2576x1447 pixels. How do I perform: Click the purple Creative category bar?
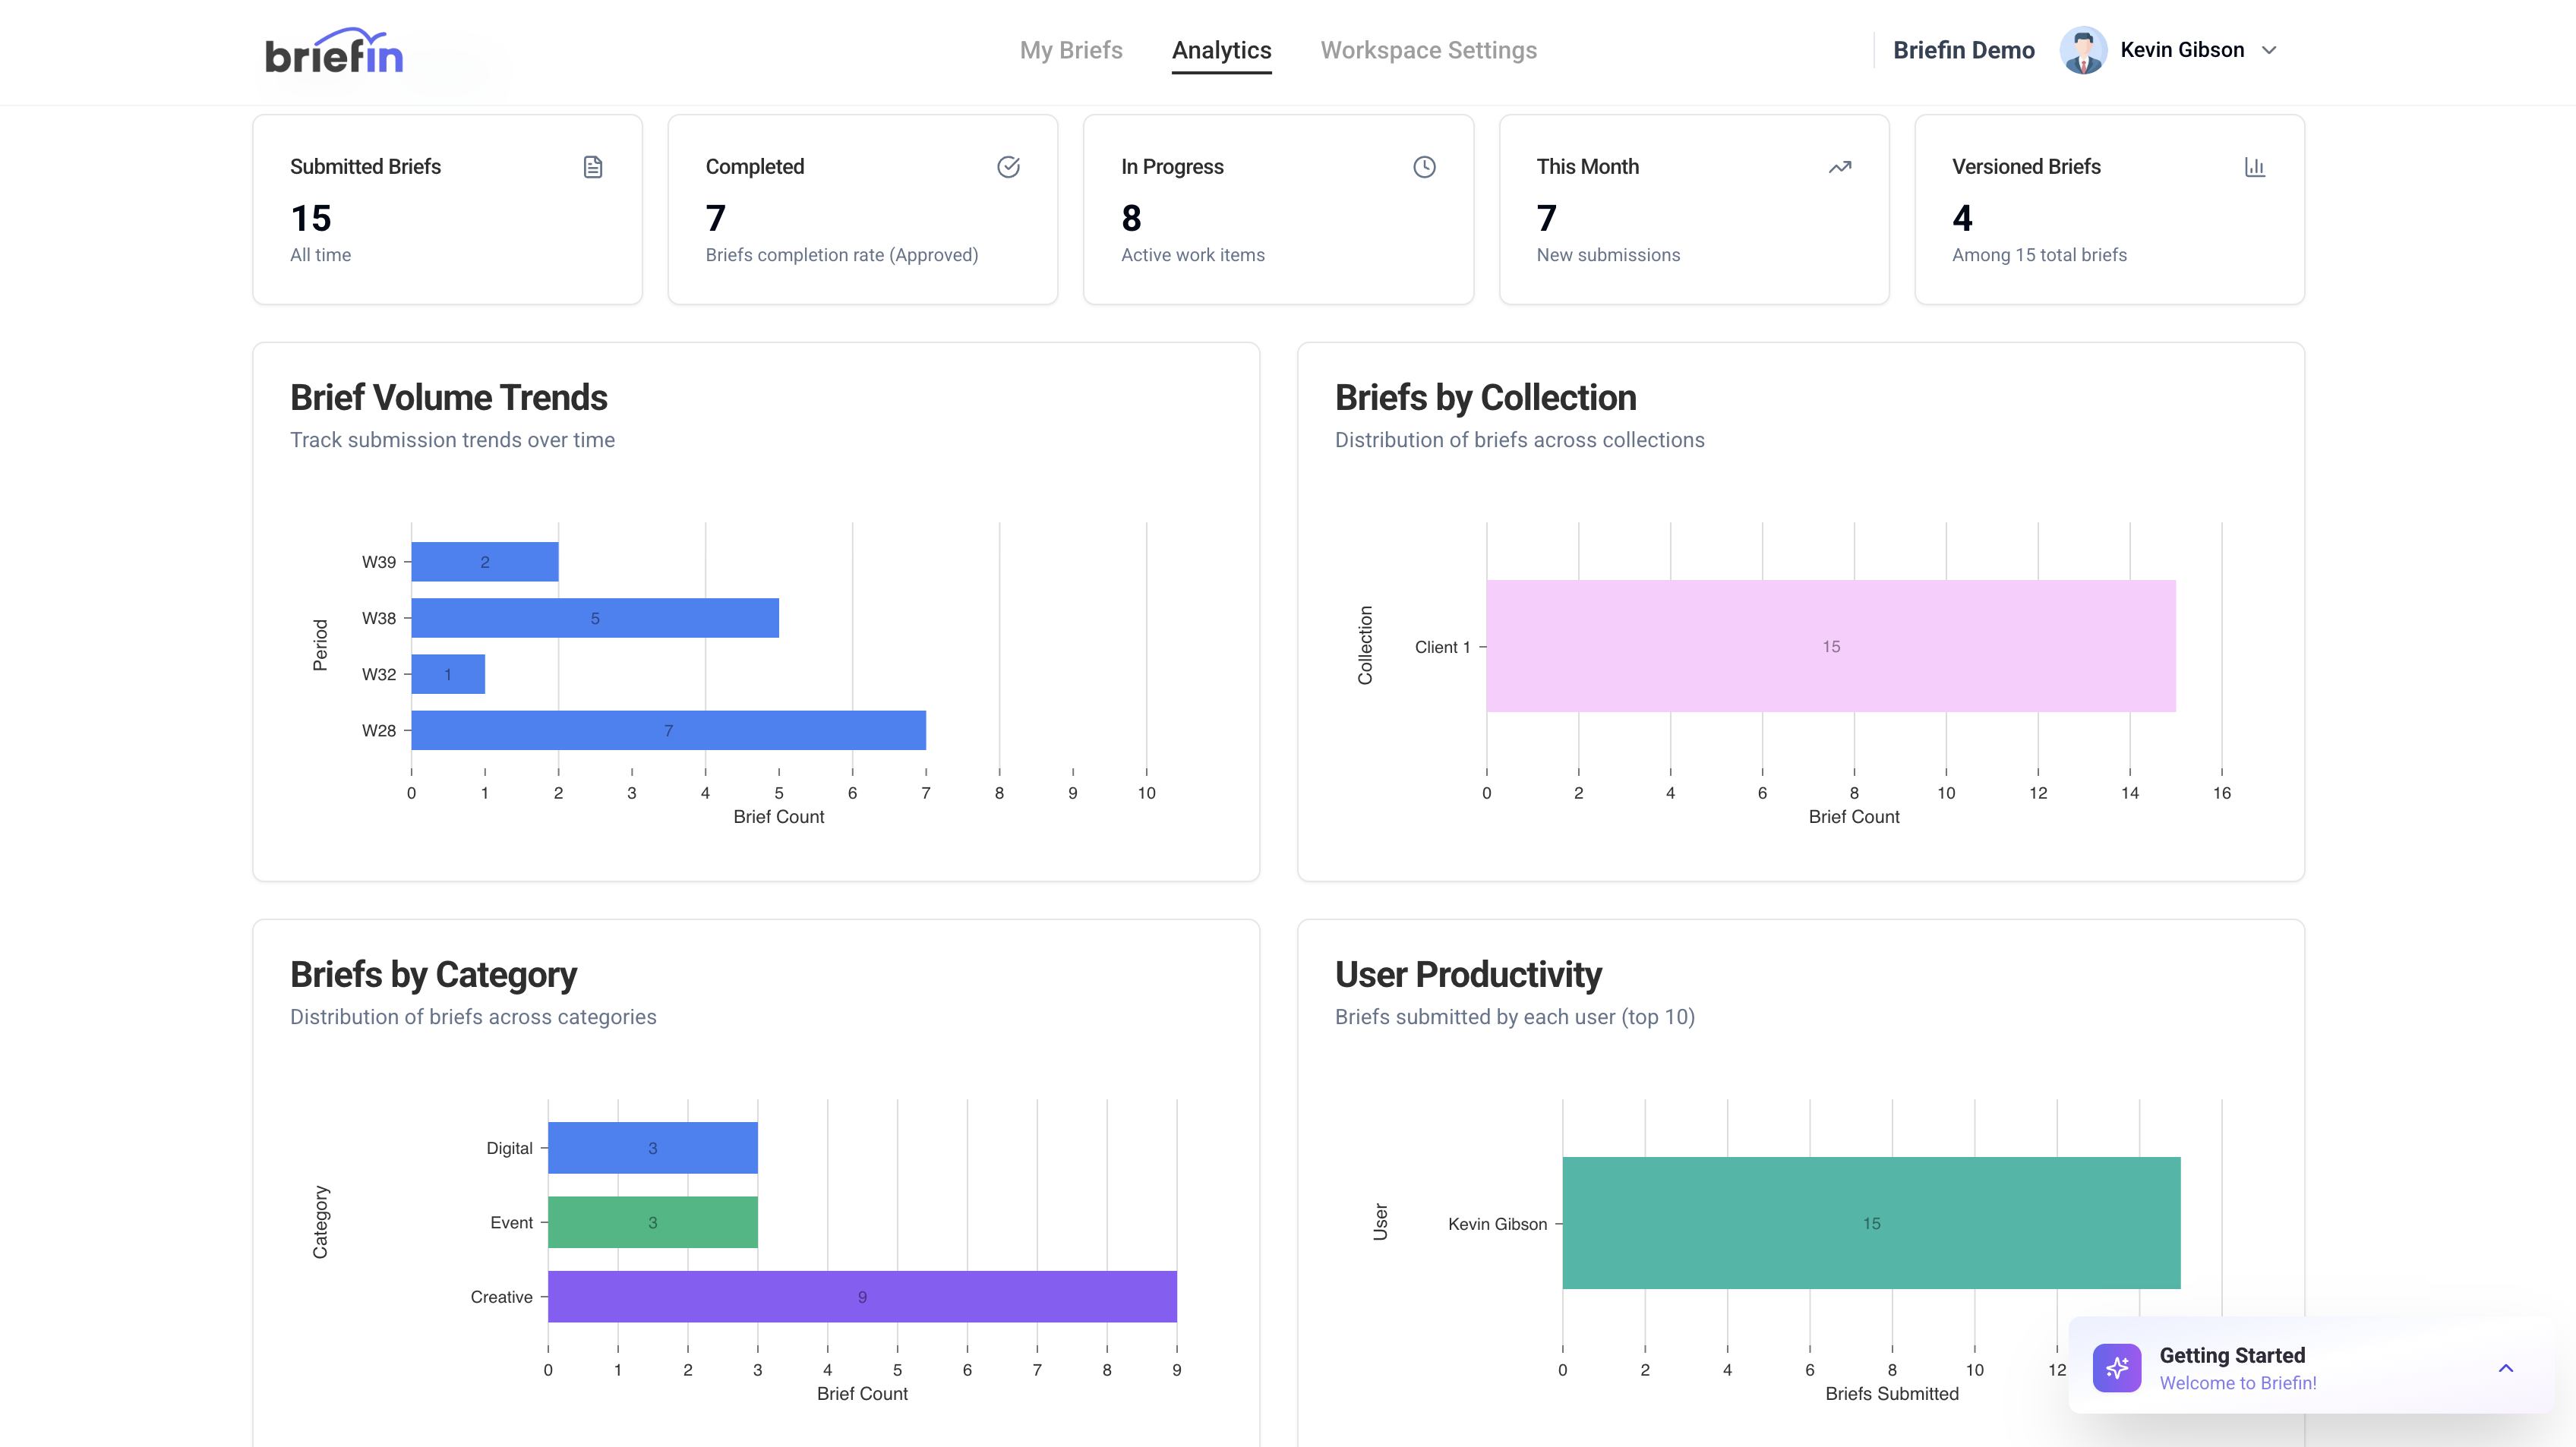click(x=862, y=1297)
